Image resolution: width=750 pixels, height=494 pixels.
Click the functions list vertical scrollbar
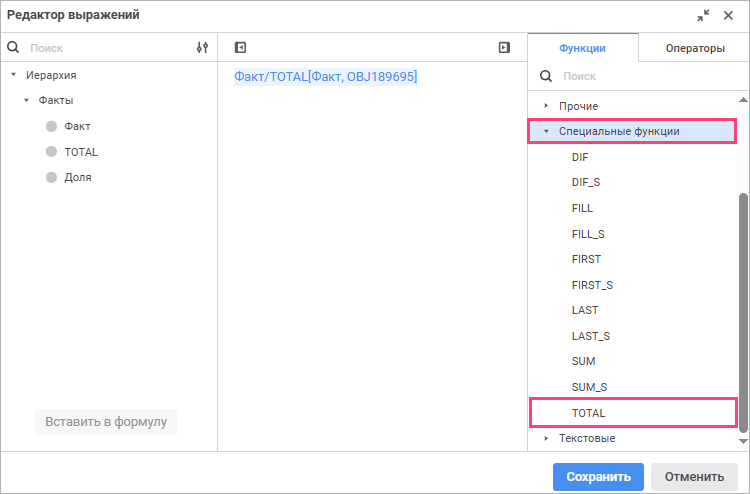(x=743, y=312)
